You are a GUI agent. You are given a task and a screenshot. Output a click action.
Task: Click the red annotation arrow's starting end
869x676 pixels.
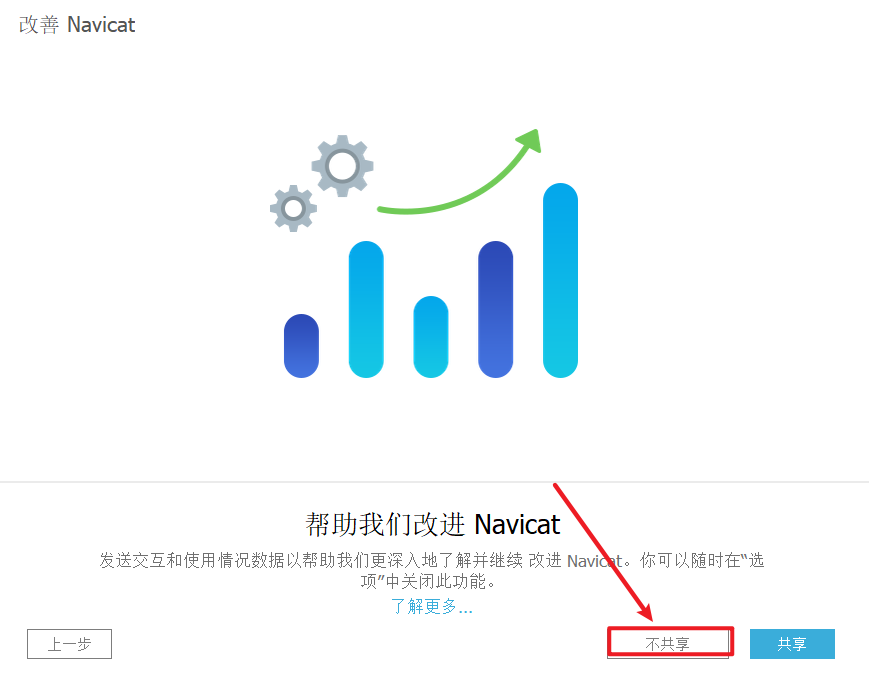556,486
